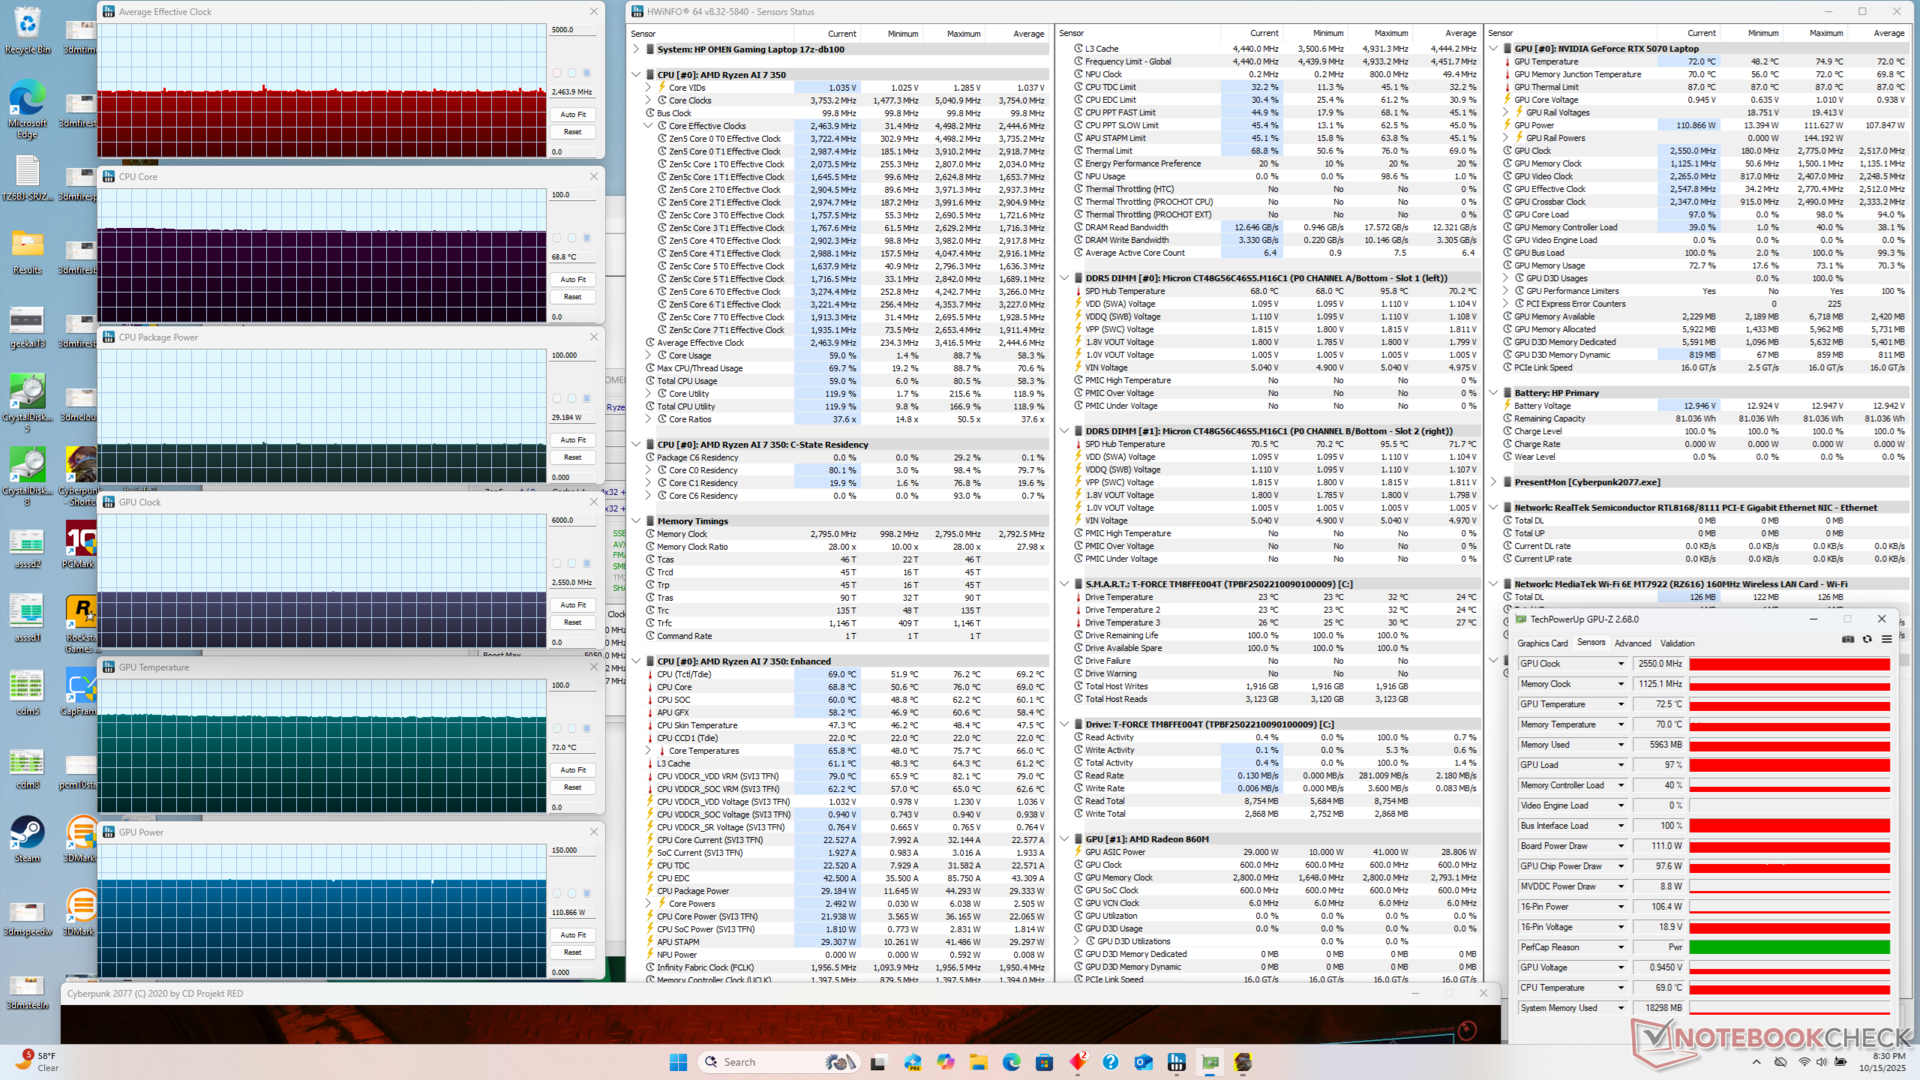Expand the PresentMon Cyberpunk2077.exe section
The width and height of the screenshot is (1920, 1080).
[1493, 482]
